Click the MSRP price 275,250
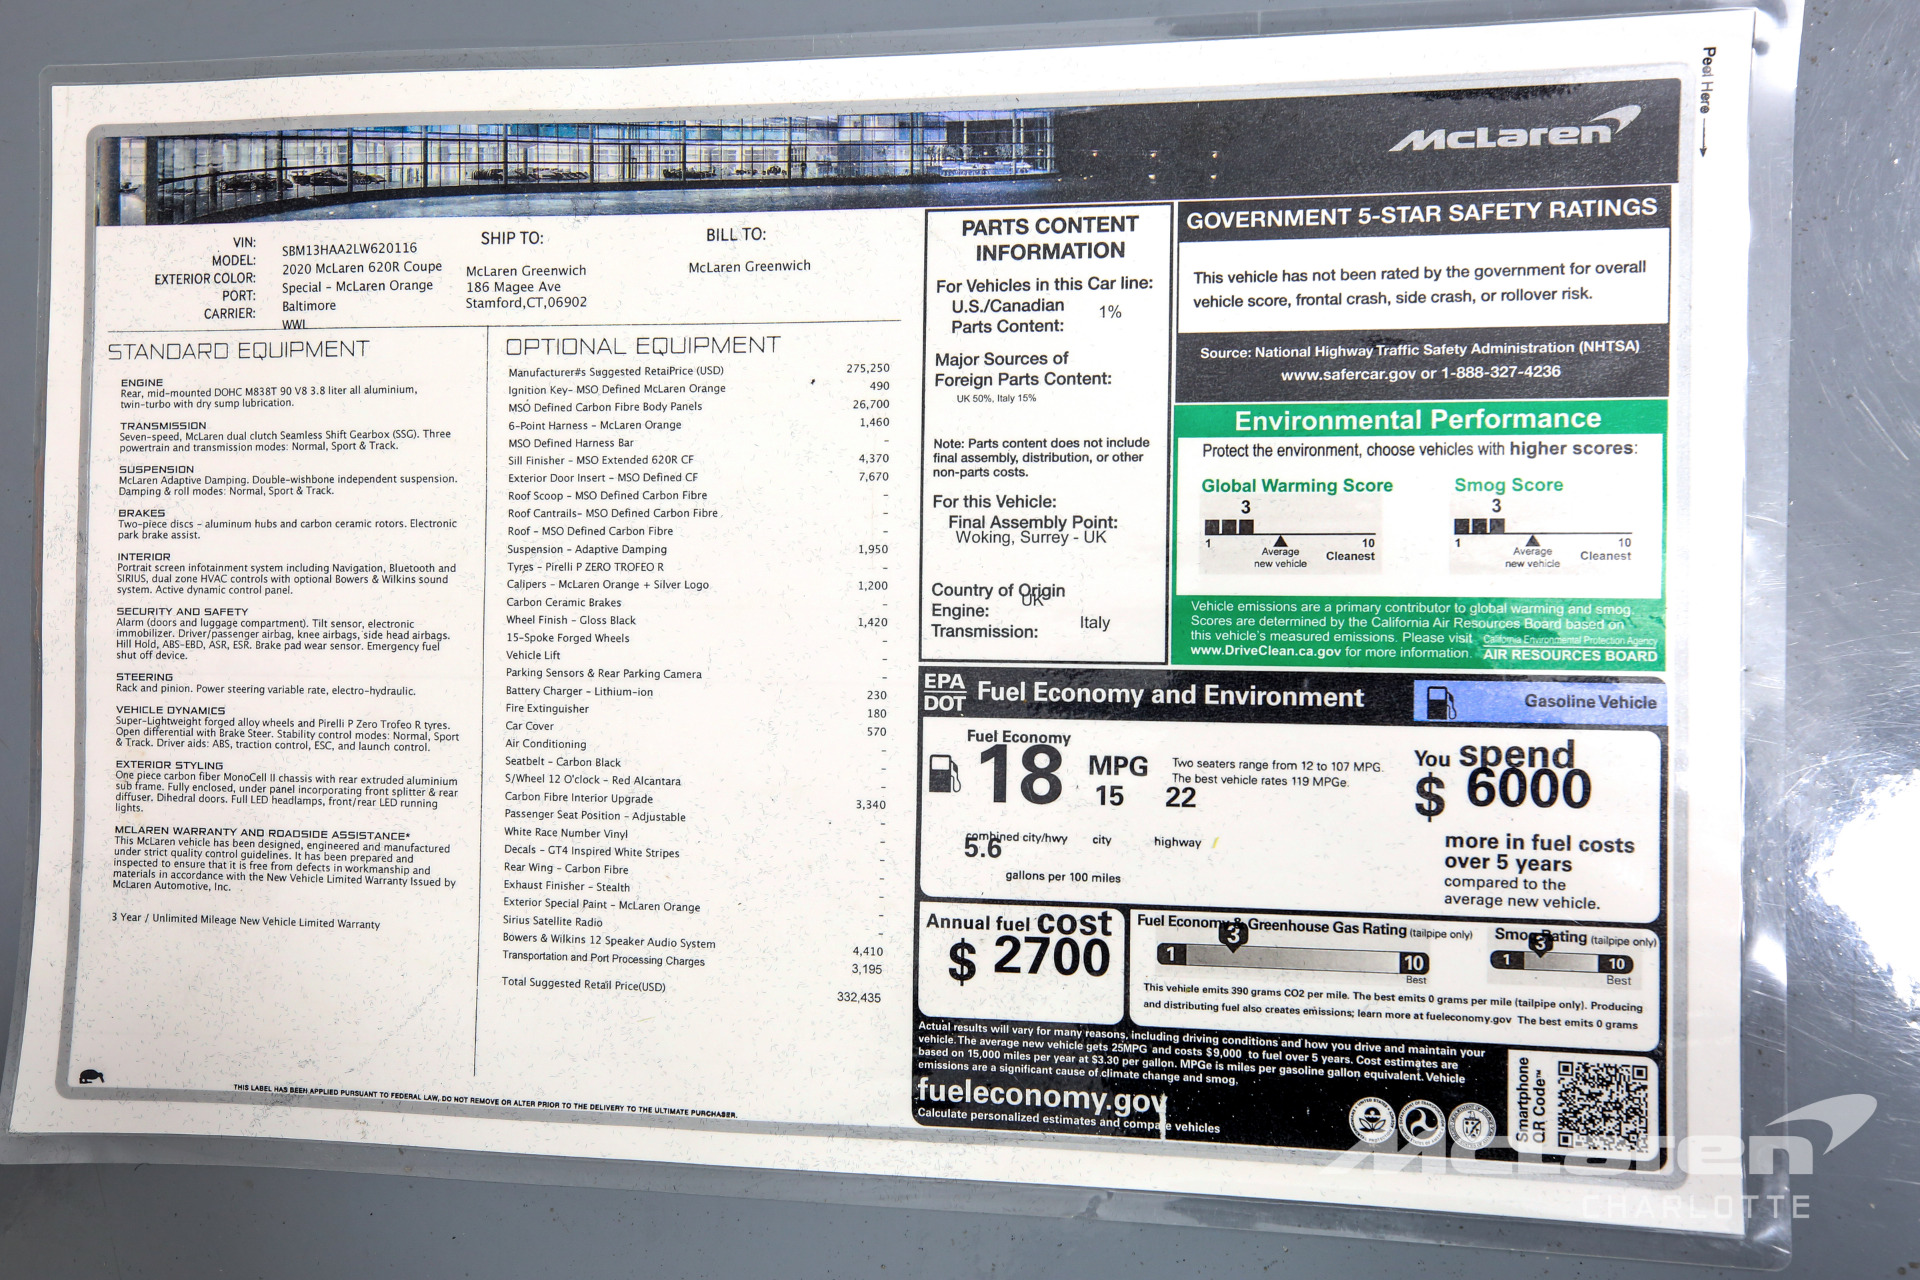Image resolution: width=1920 pixels, height=1280 pixels. 867,368
